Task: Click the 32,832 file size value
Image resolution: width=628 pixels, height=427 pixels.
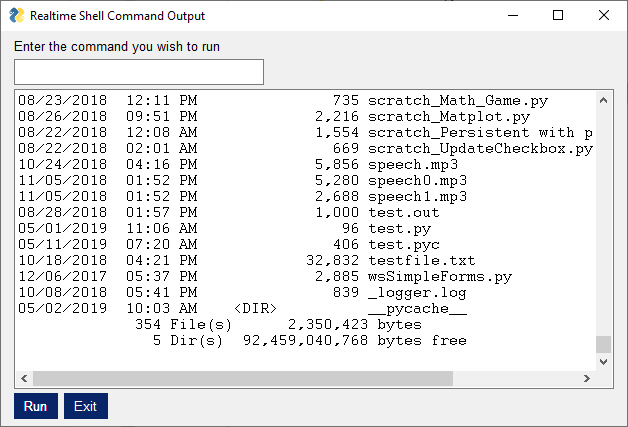Action: coord(332,260)
